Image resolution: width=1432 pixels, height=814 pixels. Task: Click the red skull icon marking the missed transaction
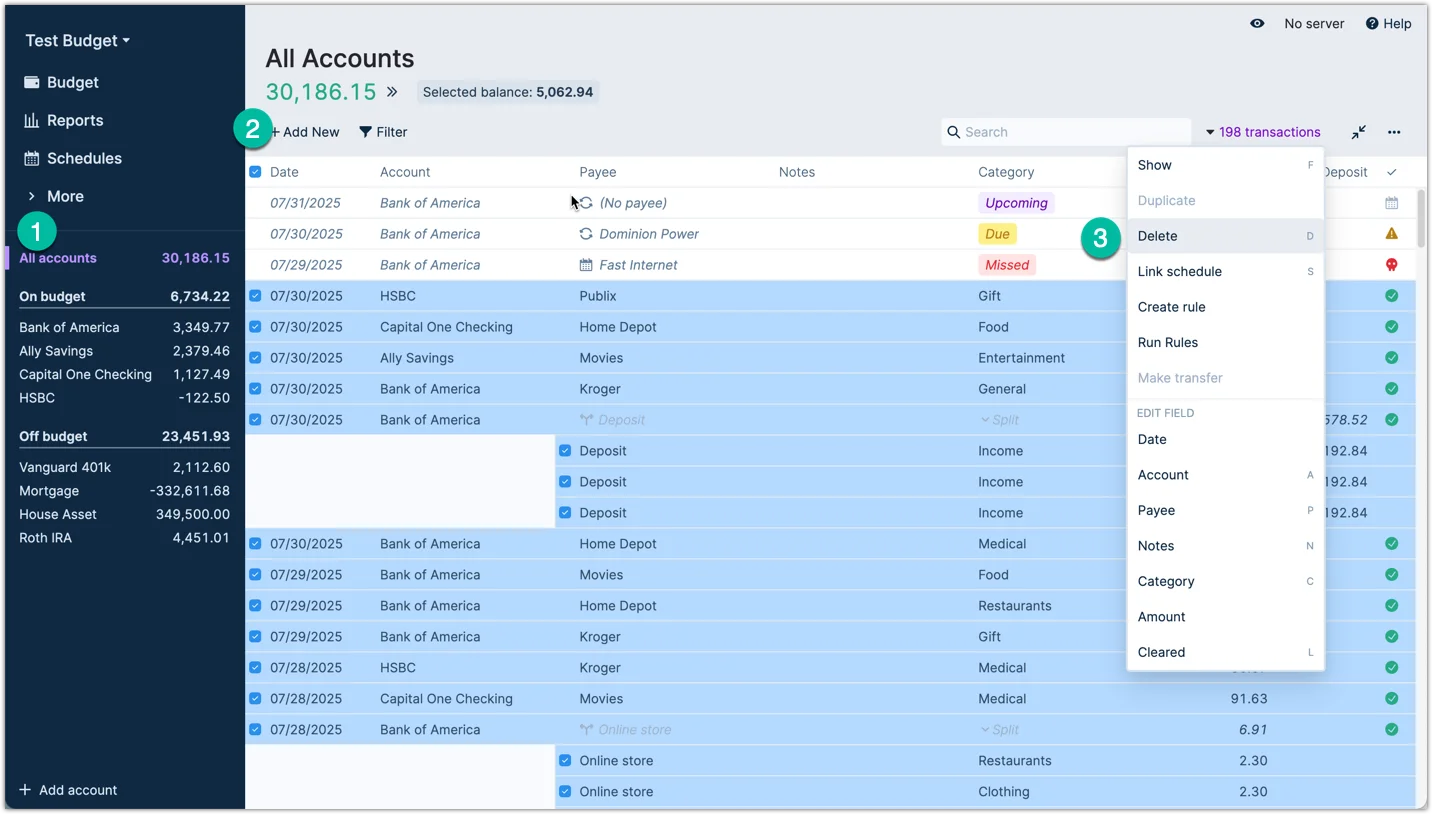pyautogui.click(x=1391, y=264)
